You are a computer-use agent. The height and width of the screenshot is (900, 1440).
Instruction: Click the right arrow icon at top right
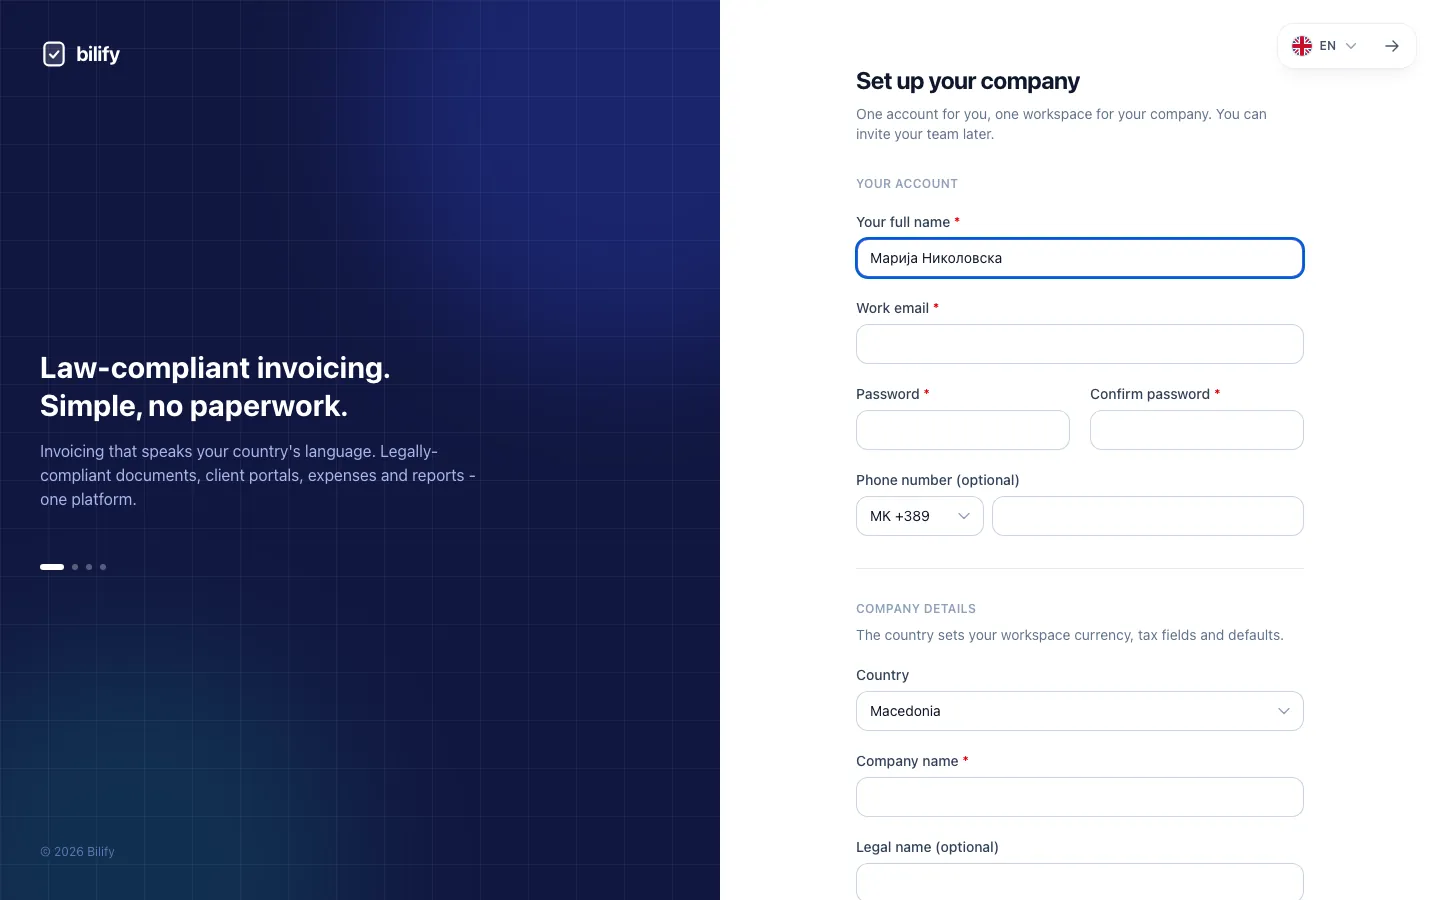click(1392, 46)
